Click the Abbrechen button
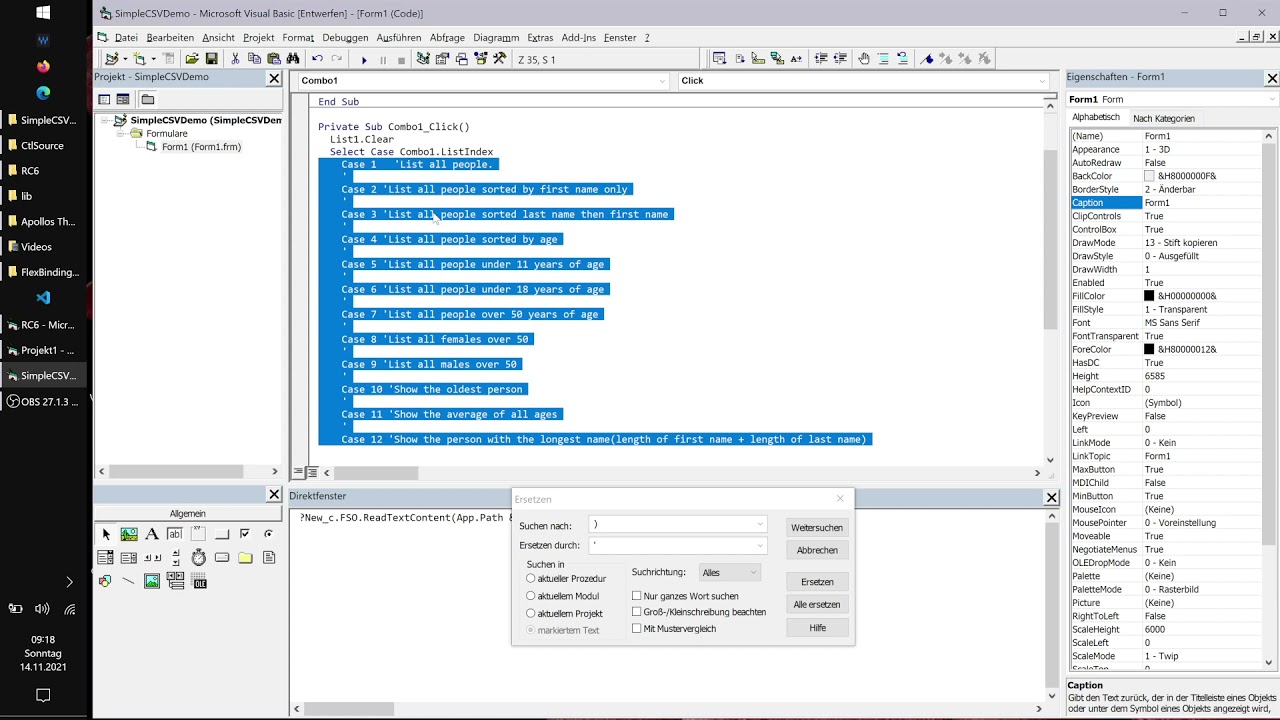This screenshot has width=1280, height=720. 817,550
